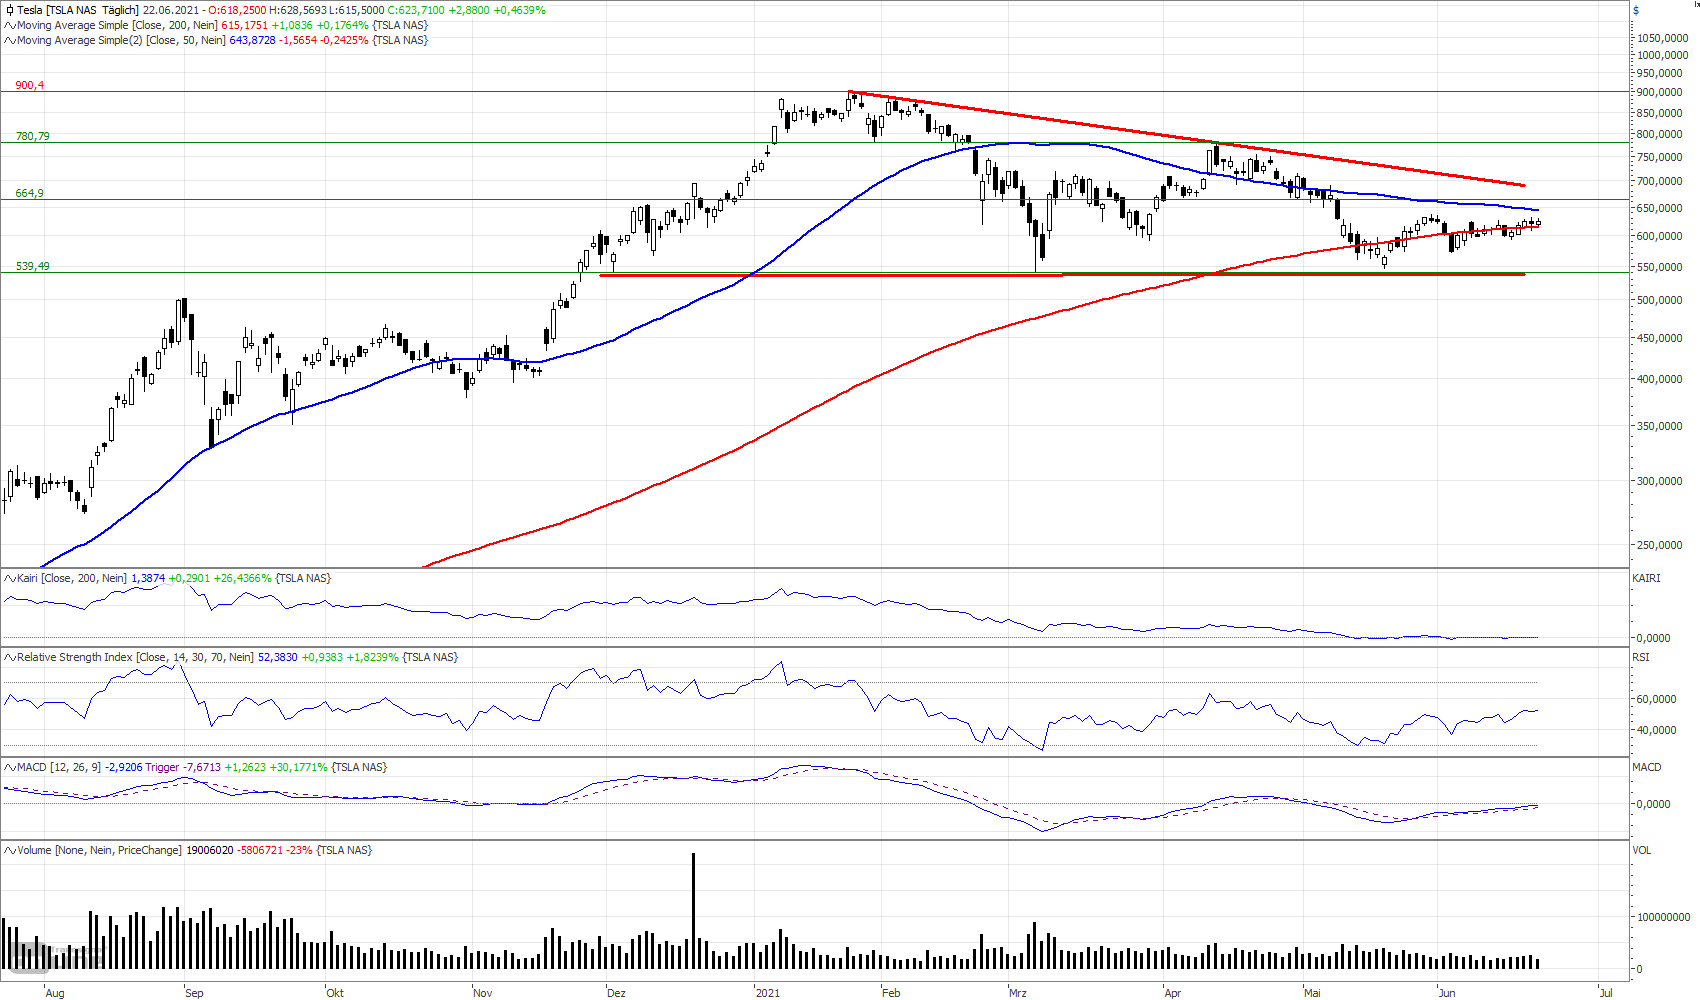Click the VOL axis label on right

pyautogui.click(x=1642, y=850)
